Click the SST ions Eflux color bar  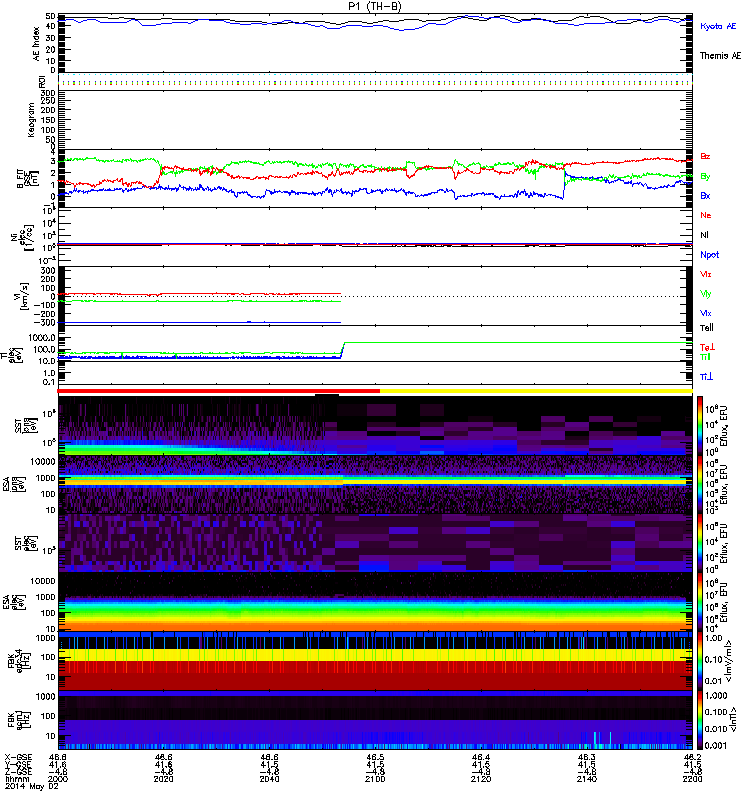pyautogui.click(x=700, y=425)
